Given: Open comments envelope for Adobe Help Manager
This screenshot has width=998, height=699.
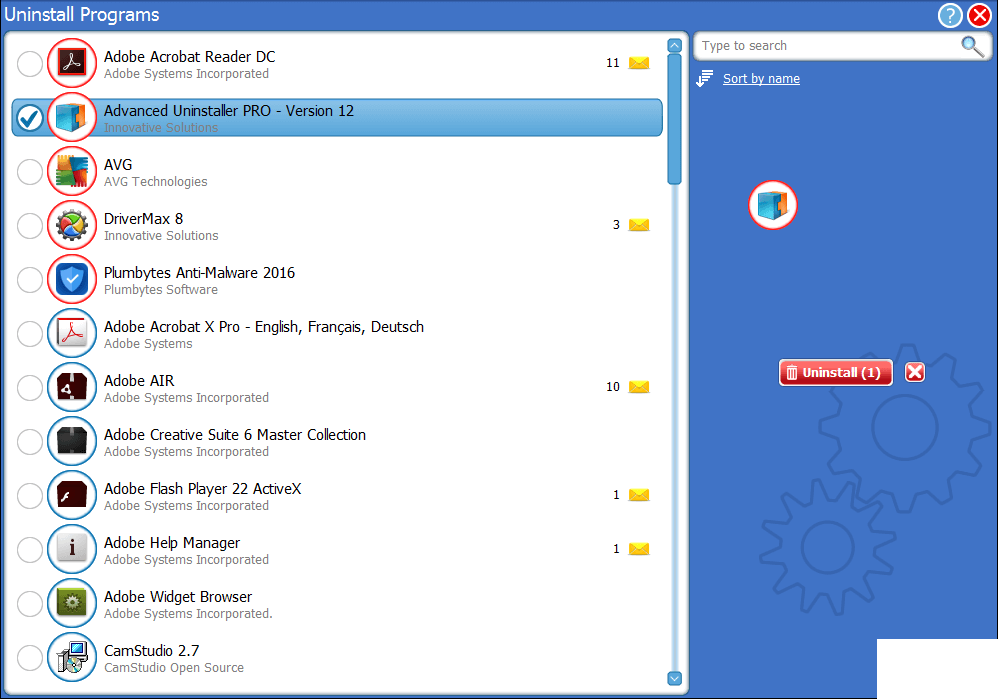Looking at the screenshot, I should 639,549.
